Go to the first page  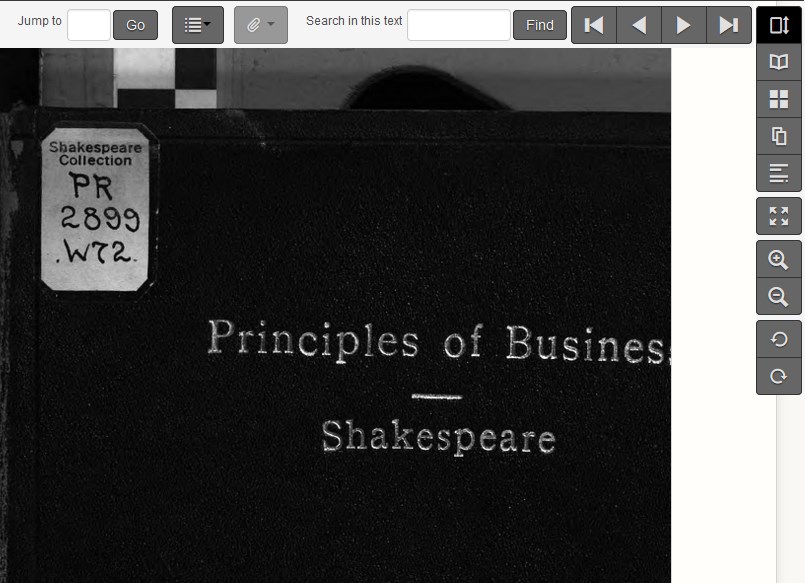594,25
